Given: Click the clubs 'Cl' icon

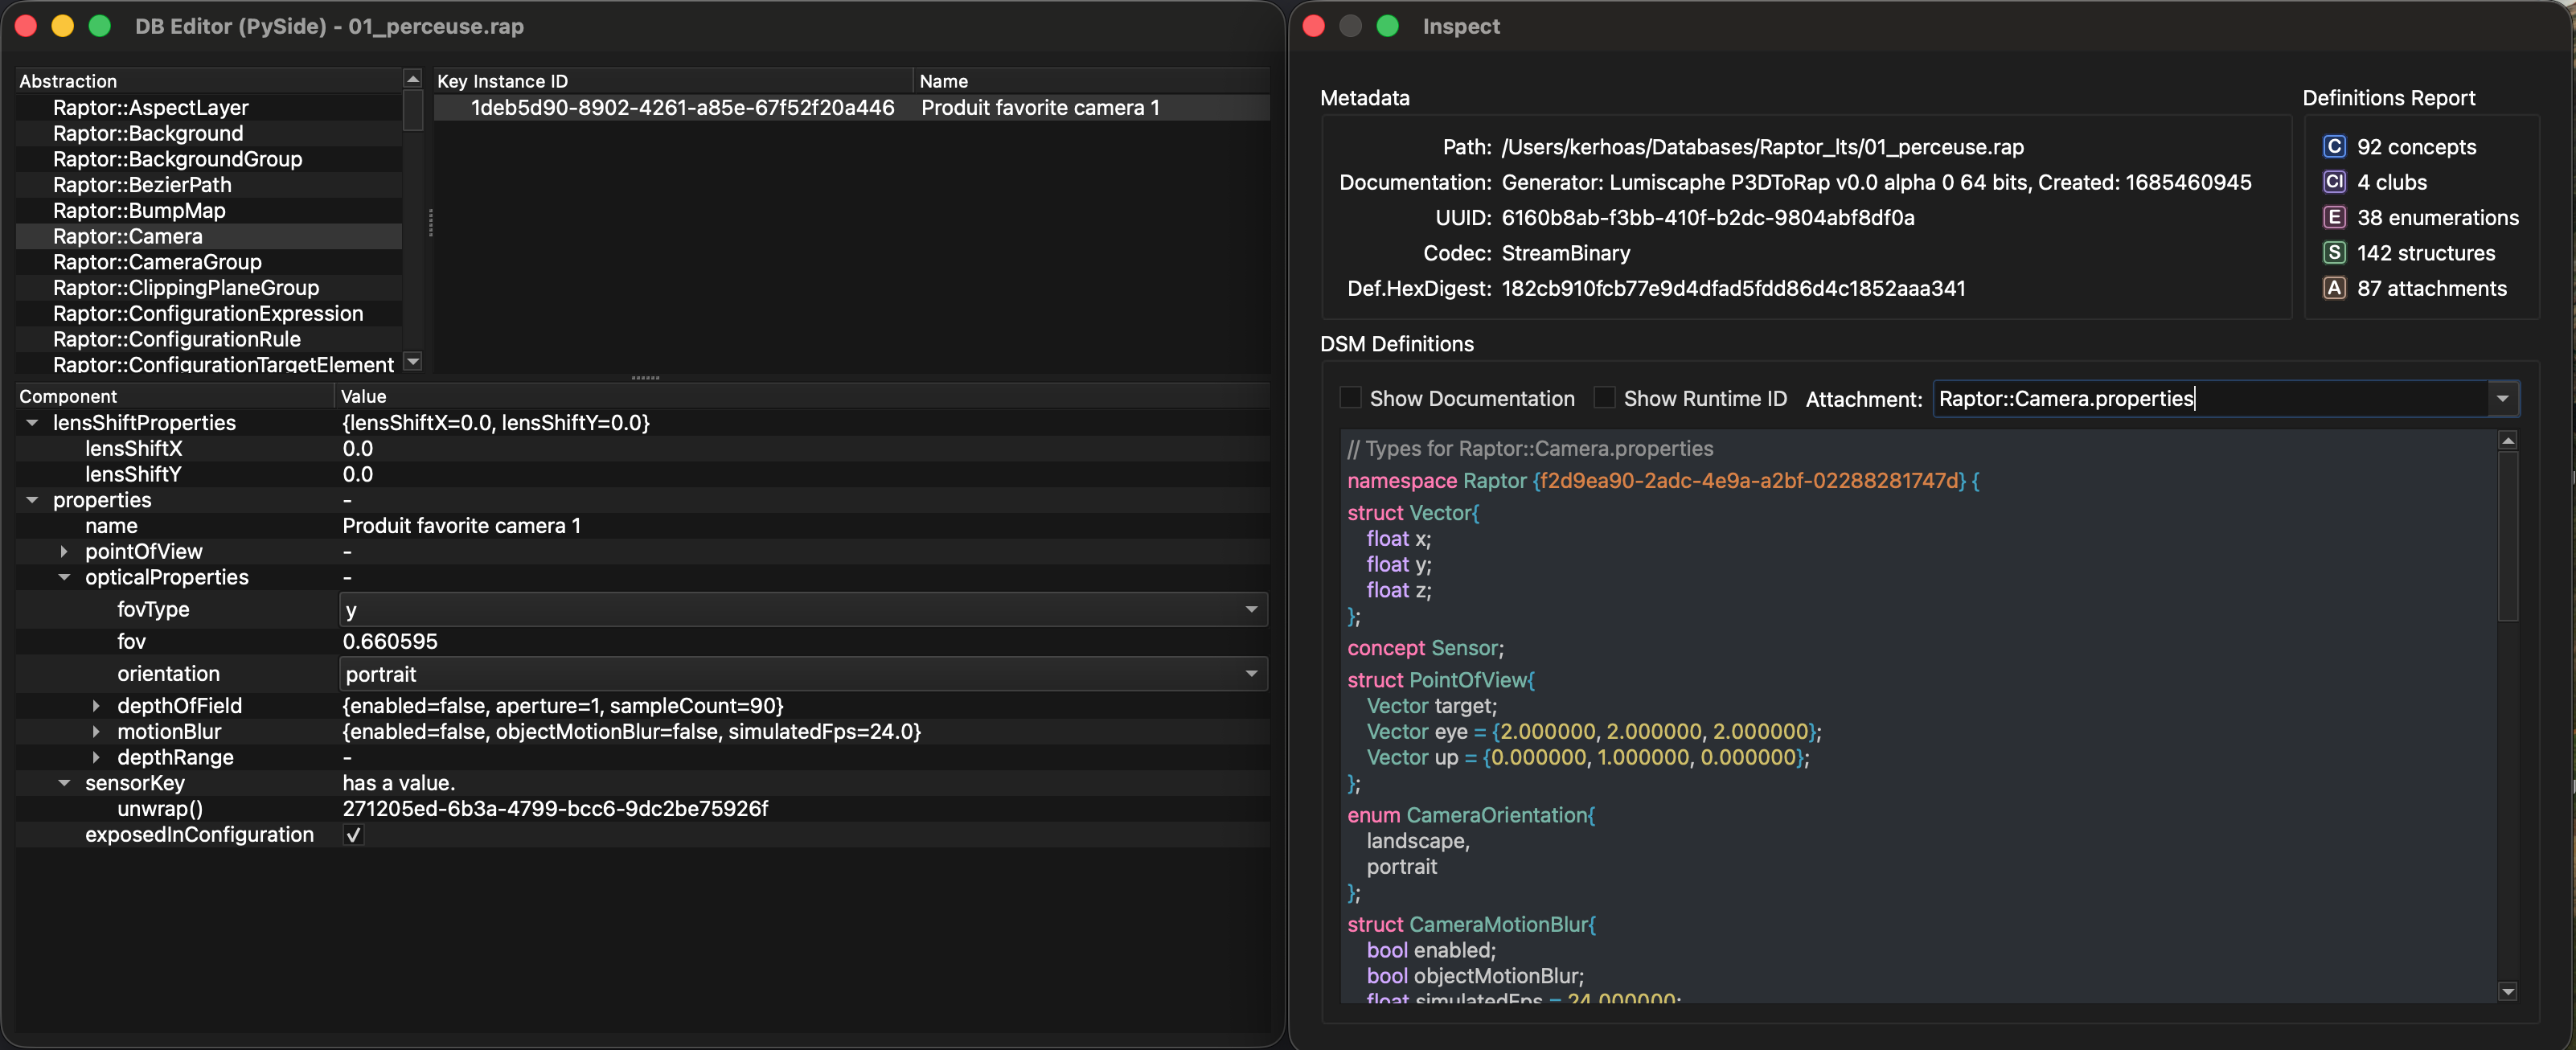Looking at the screenshot, I should (x=2333, y=182).
